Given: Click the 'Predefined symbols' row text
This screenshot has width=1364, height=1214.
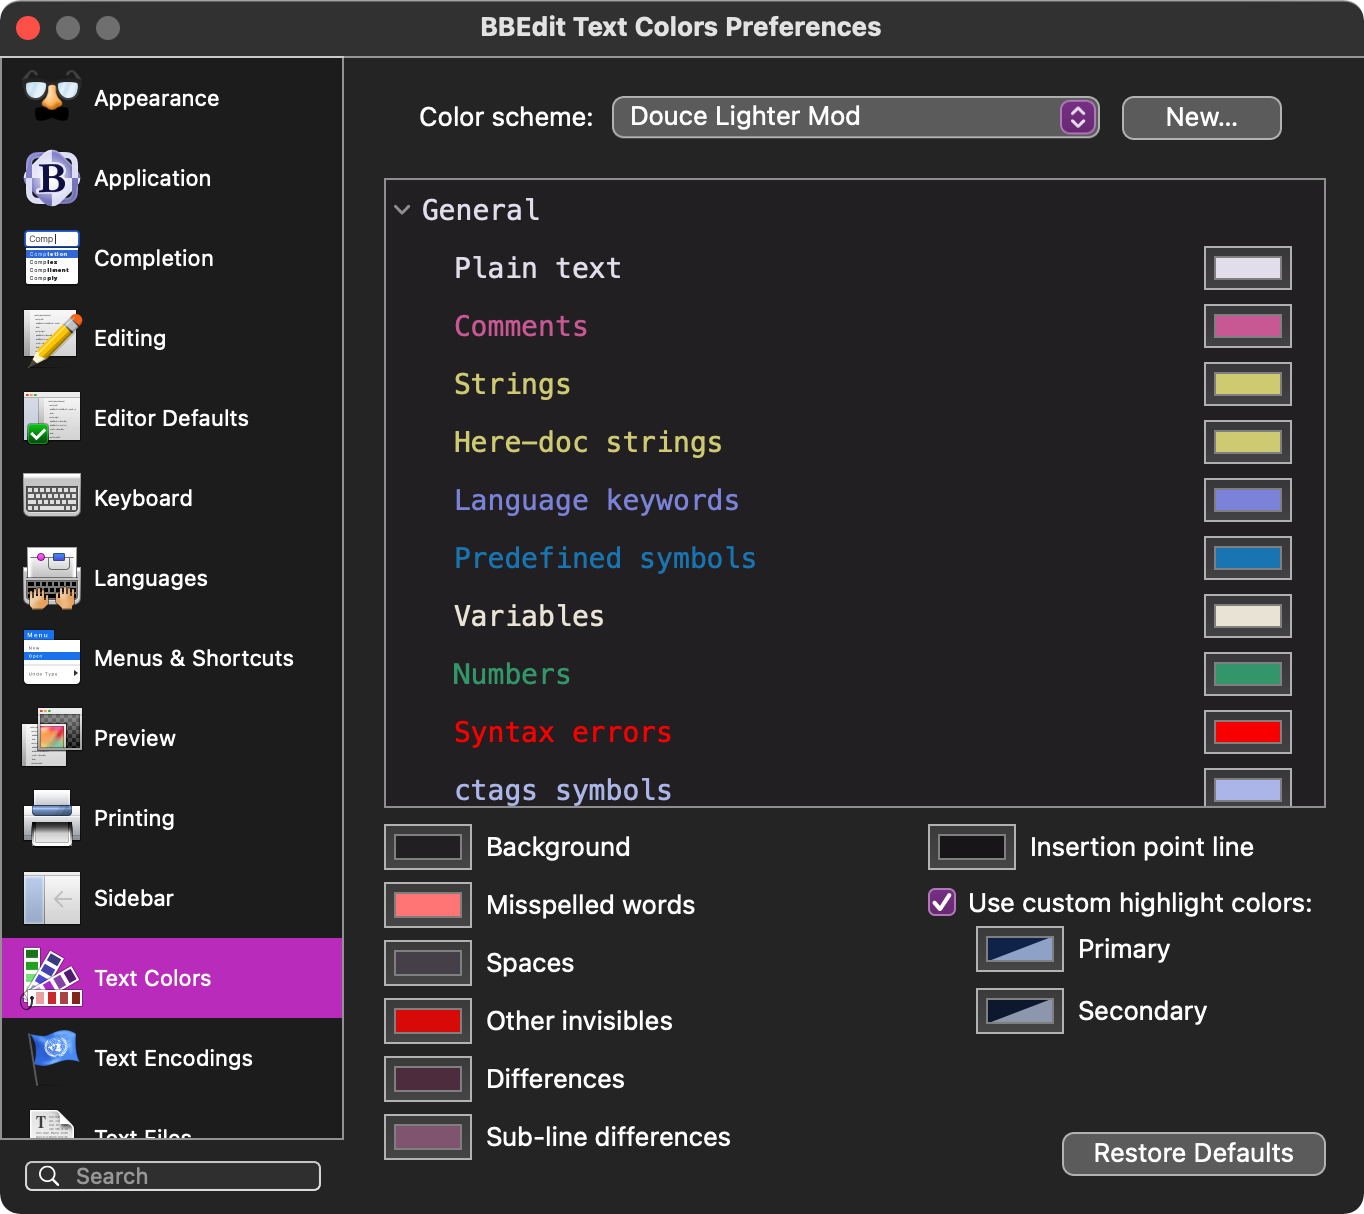Looking at the screenshot, I should tap(605, 558).
